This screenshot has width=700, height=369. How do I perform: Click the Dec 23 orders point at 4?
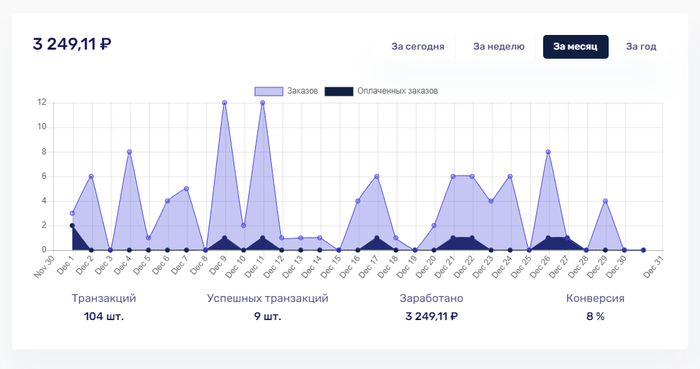tap(491, 201)
